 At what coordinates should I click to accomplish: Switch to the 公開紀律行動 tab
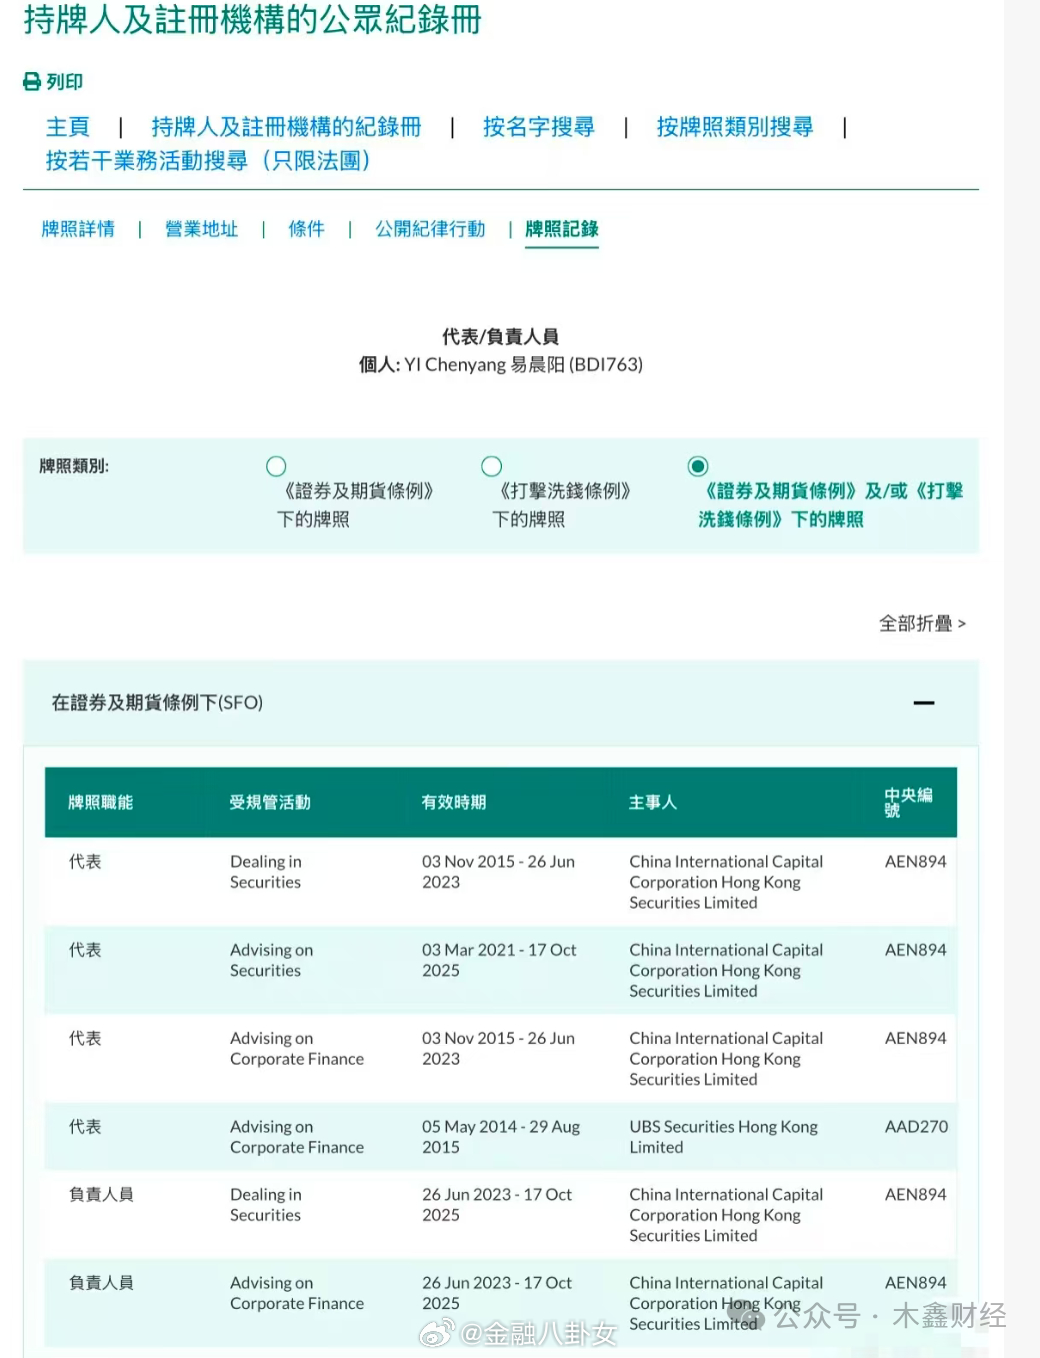[430, 229]
